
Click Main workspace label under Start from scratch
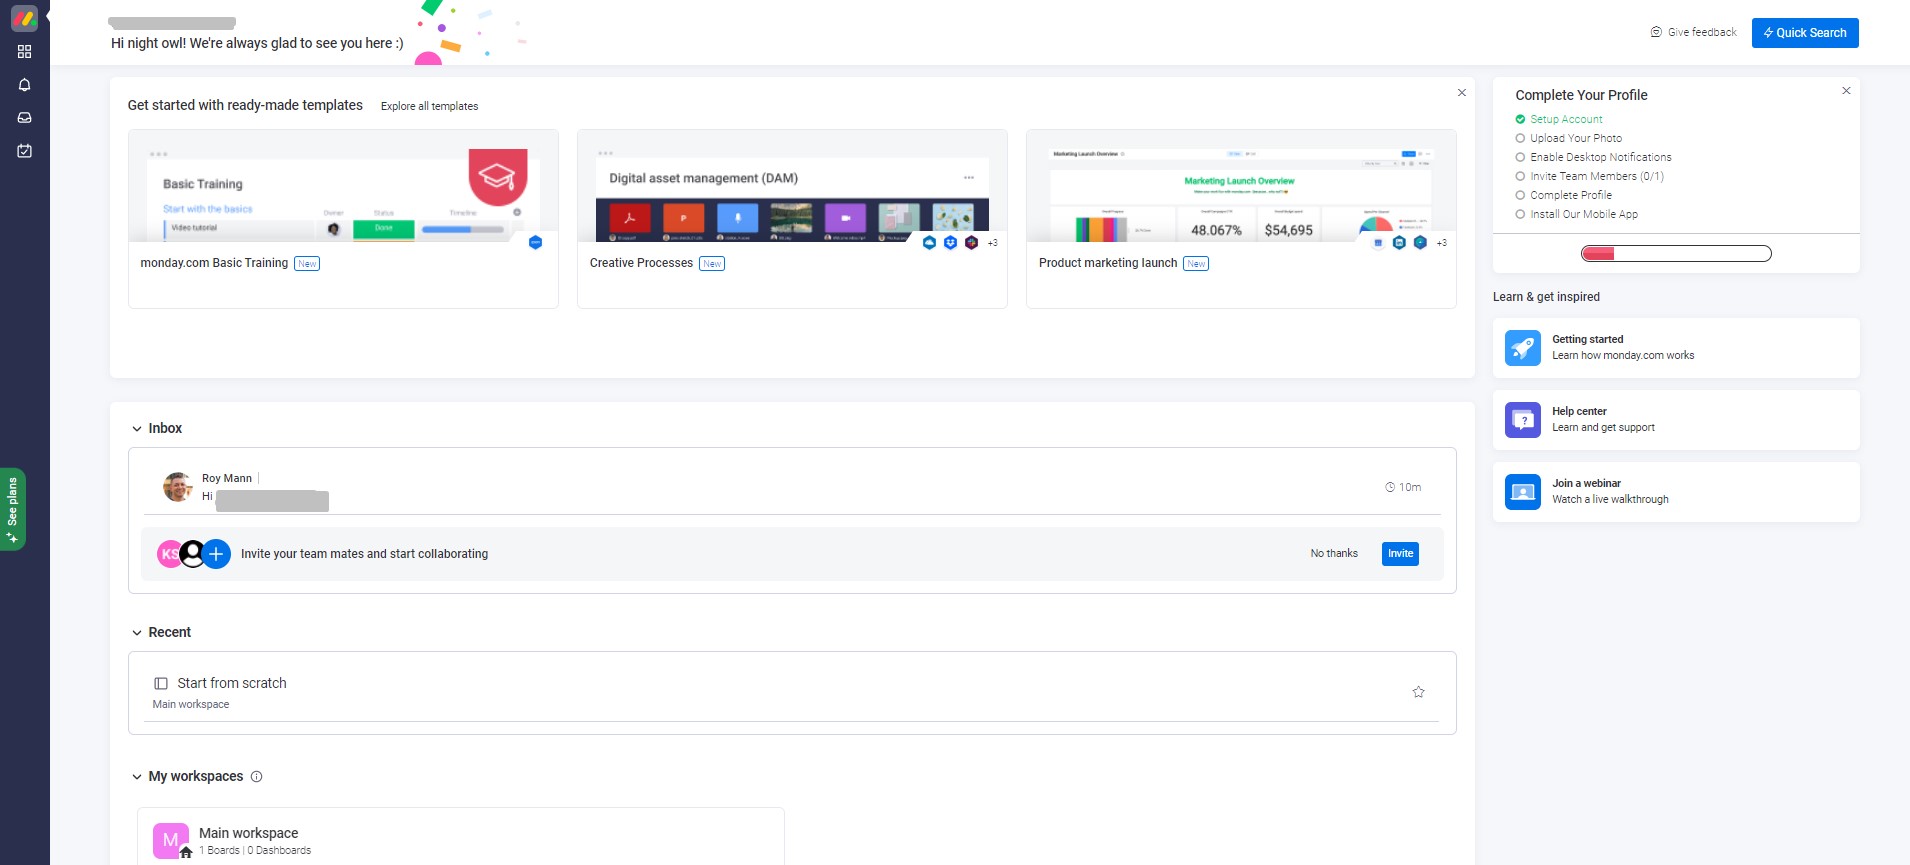191,705
